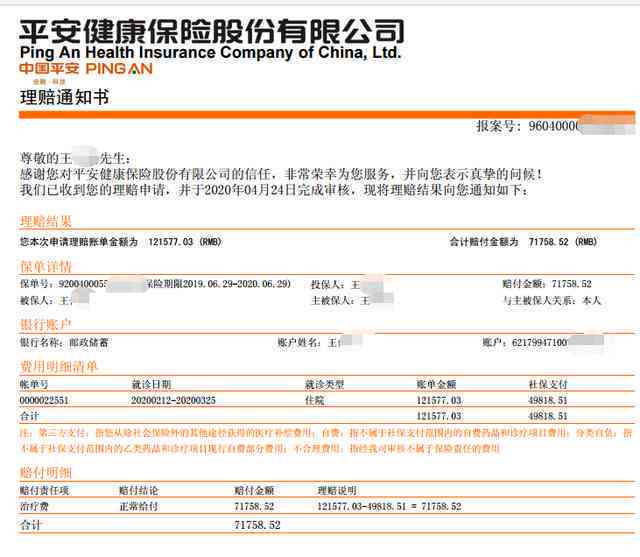Select the 治疗费 row label
This screenshot has height=557, width=640.
34,506
